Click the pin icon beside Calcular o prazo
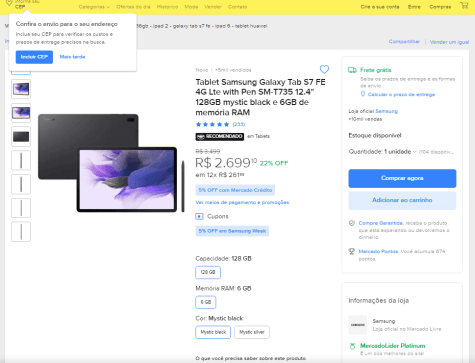This screenshot has height=363, width=475. [363, 94]
